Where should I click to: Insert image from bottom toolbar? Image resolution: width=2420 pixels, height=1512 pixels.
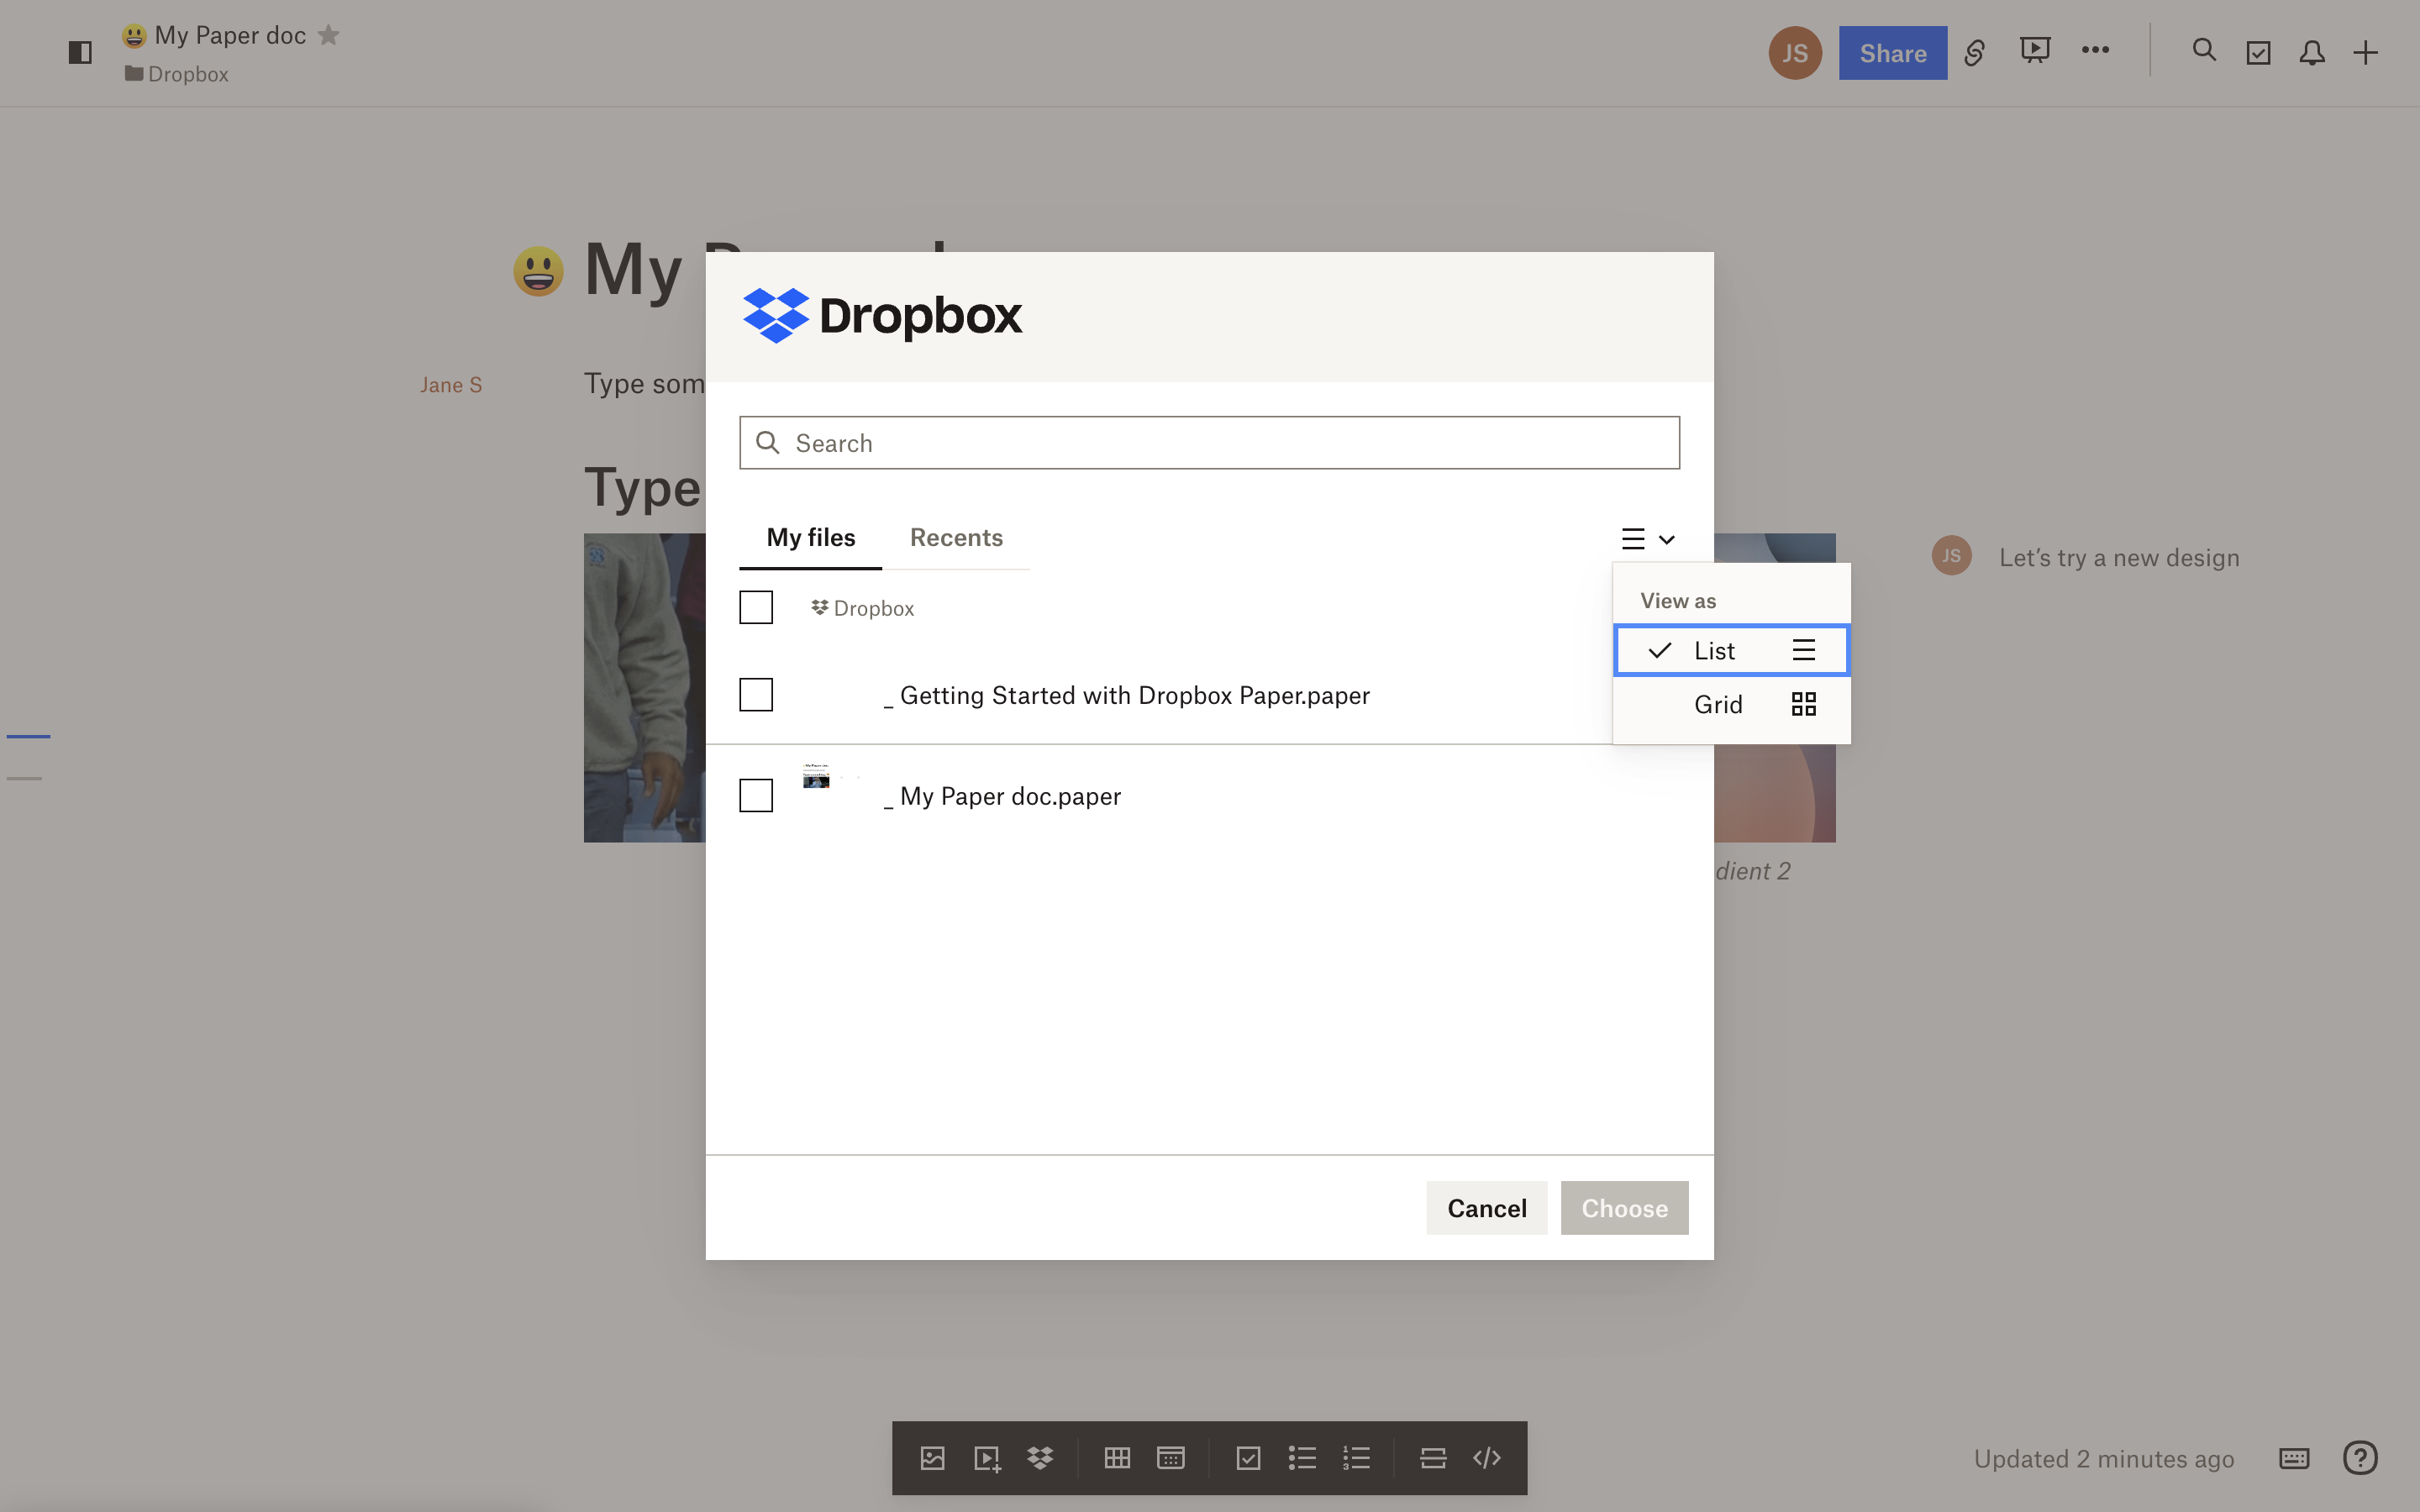pos(932,1458)
